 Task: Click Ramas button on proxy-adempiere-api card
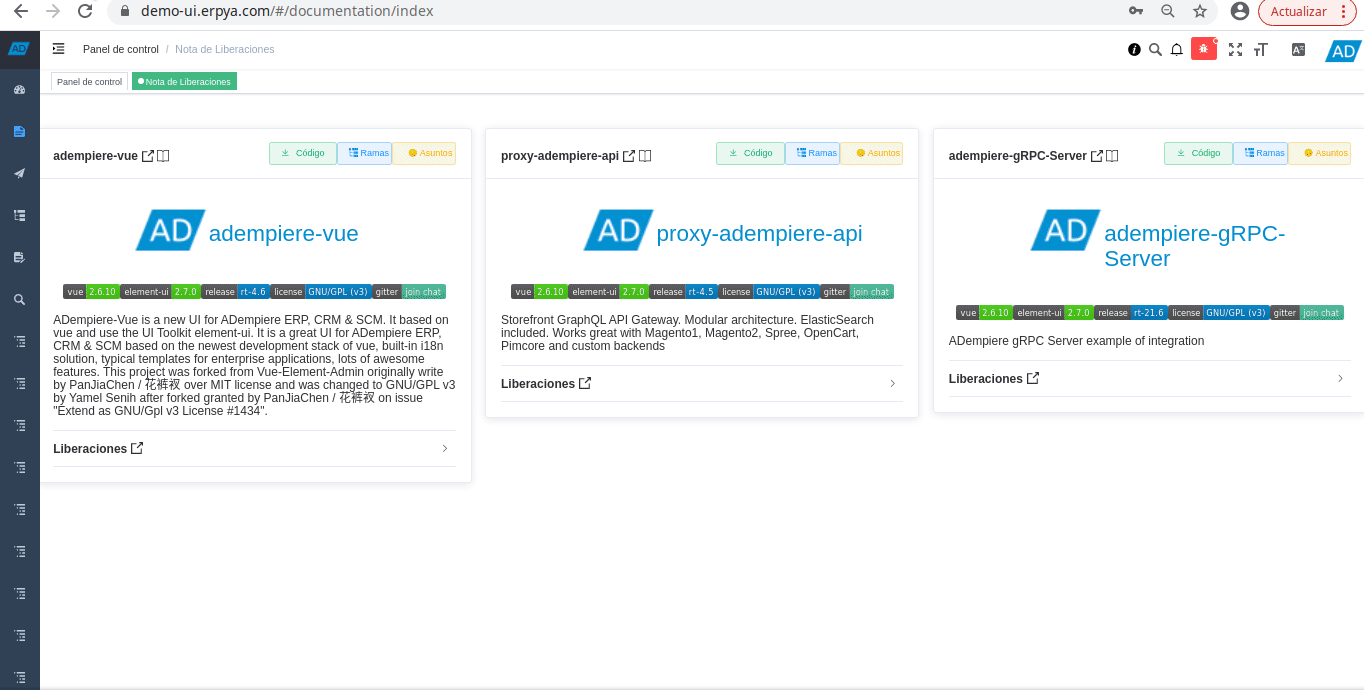tap(812, 153)
